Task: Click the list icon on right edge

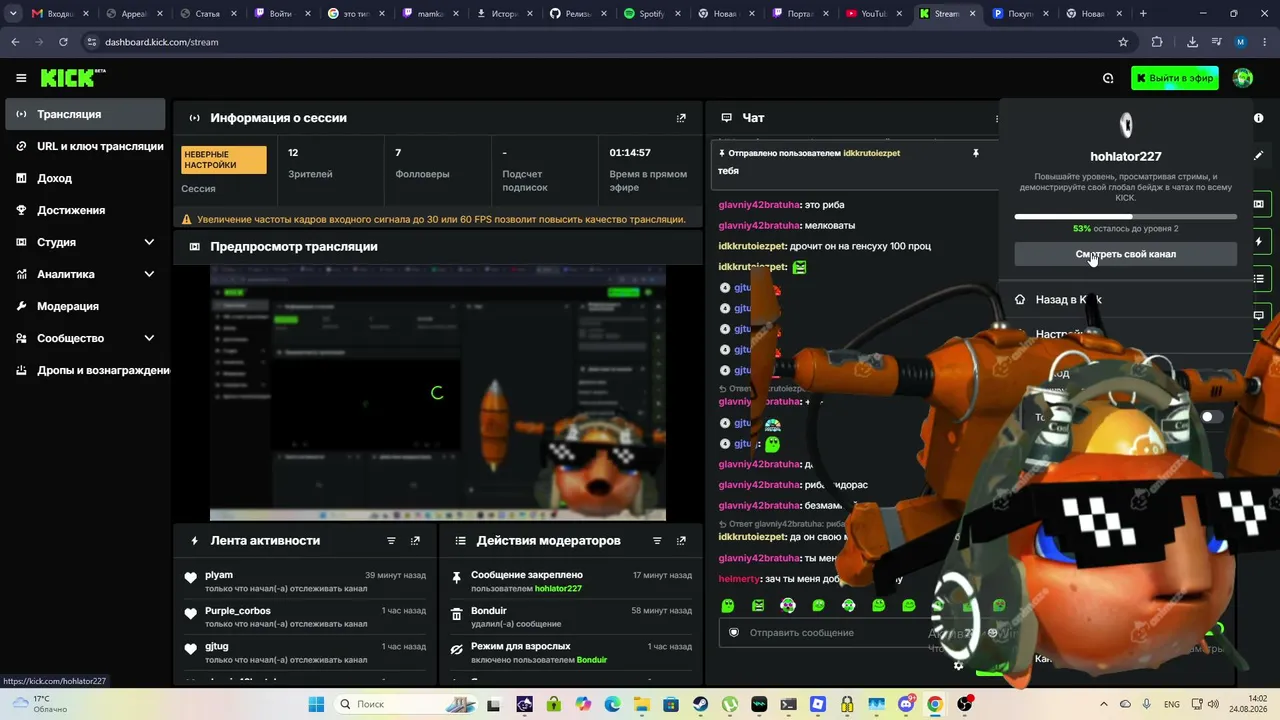Action: click(x=1258, y=279)
